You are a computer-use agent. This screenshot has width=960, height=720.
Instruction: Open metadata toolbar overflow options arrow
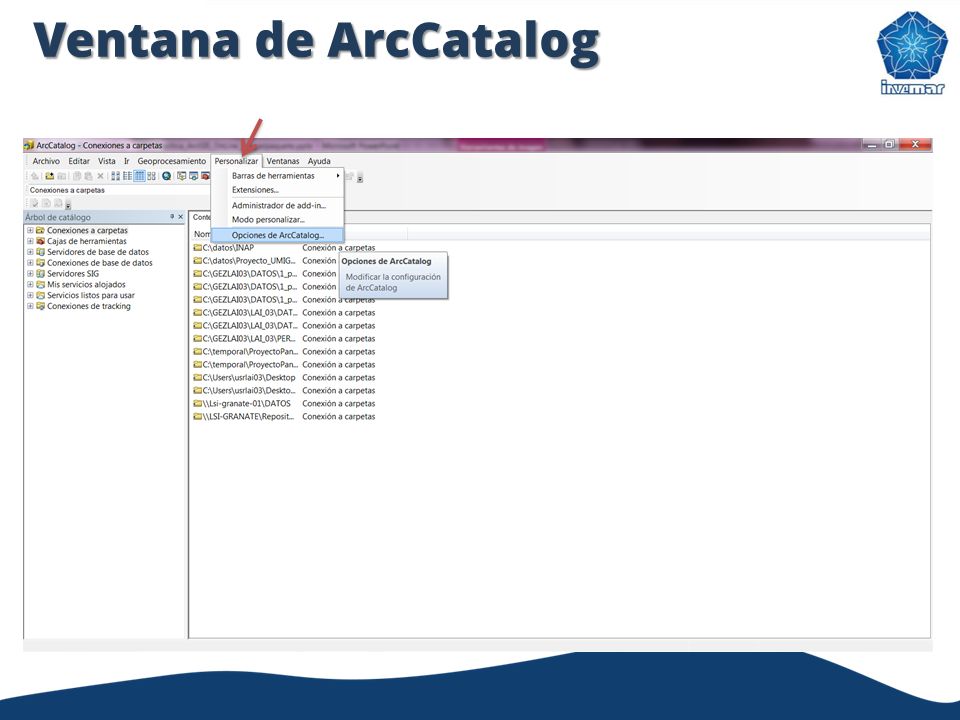tap(68, 205)
